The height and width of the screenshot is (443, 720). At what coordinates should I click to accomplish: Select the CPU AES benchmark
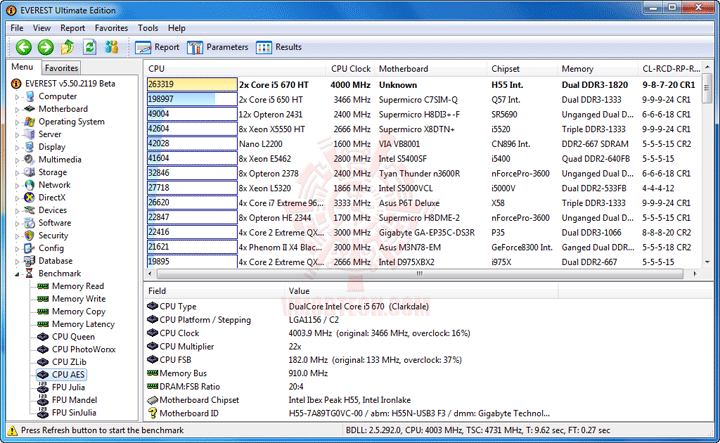click(62, 375)
